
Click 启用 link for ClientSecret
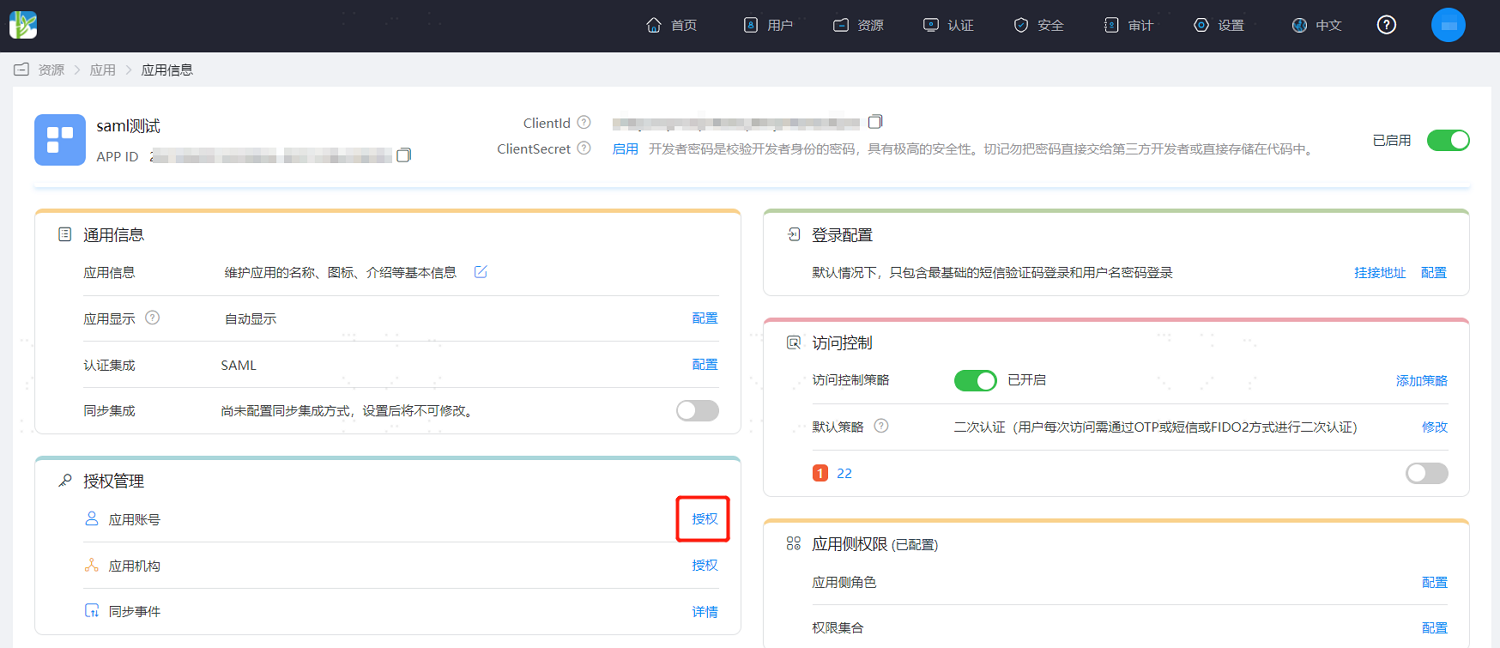point(625,149)
